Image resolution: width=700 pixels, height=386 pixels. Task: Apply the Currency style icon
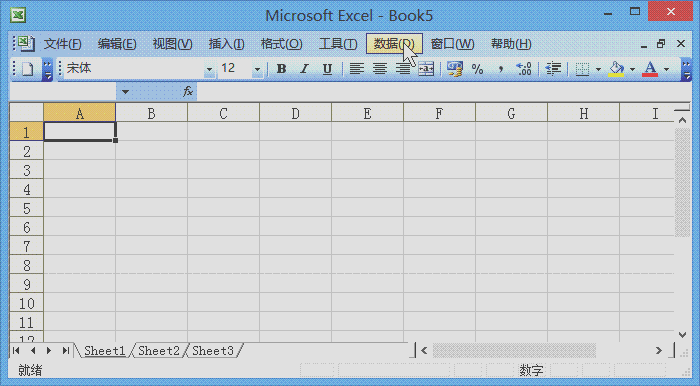(455, 69)
